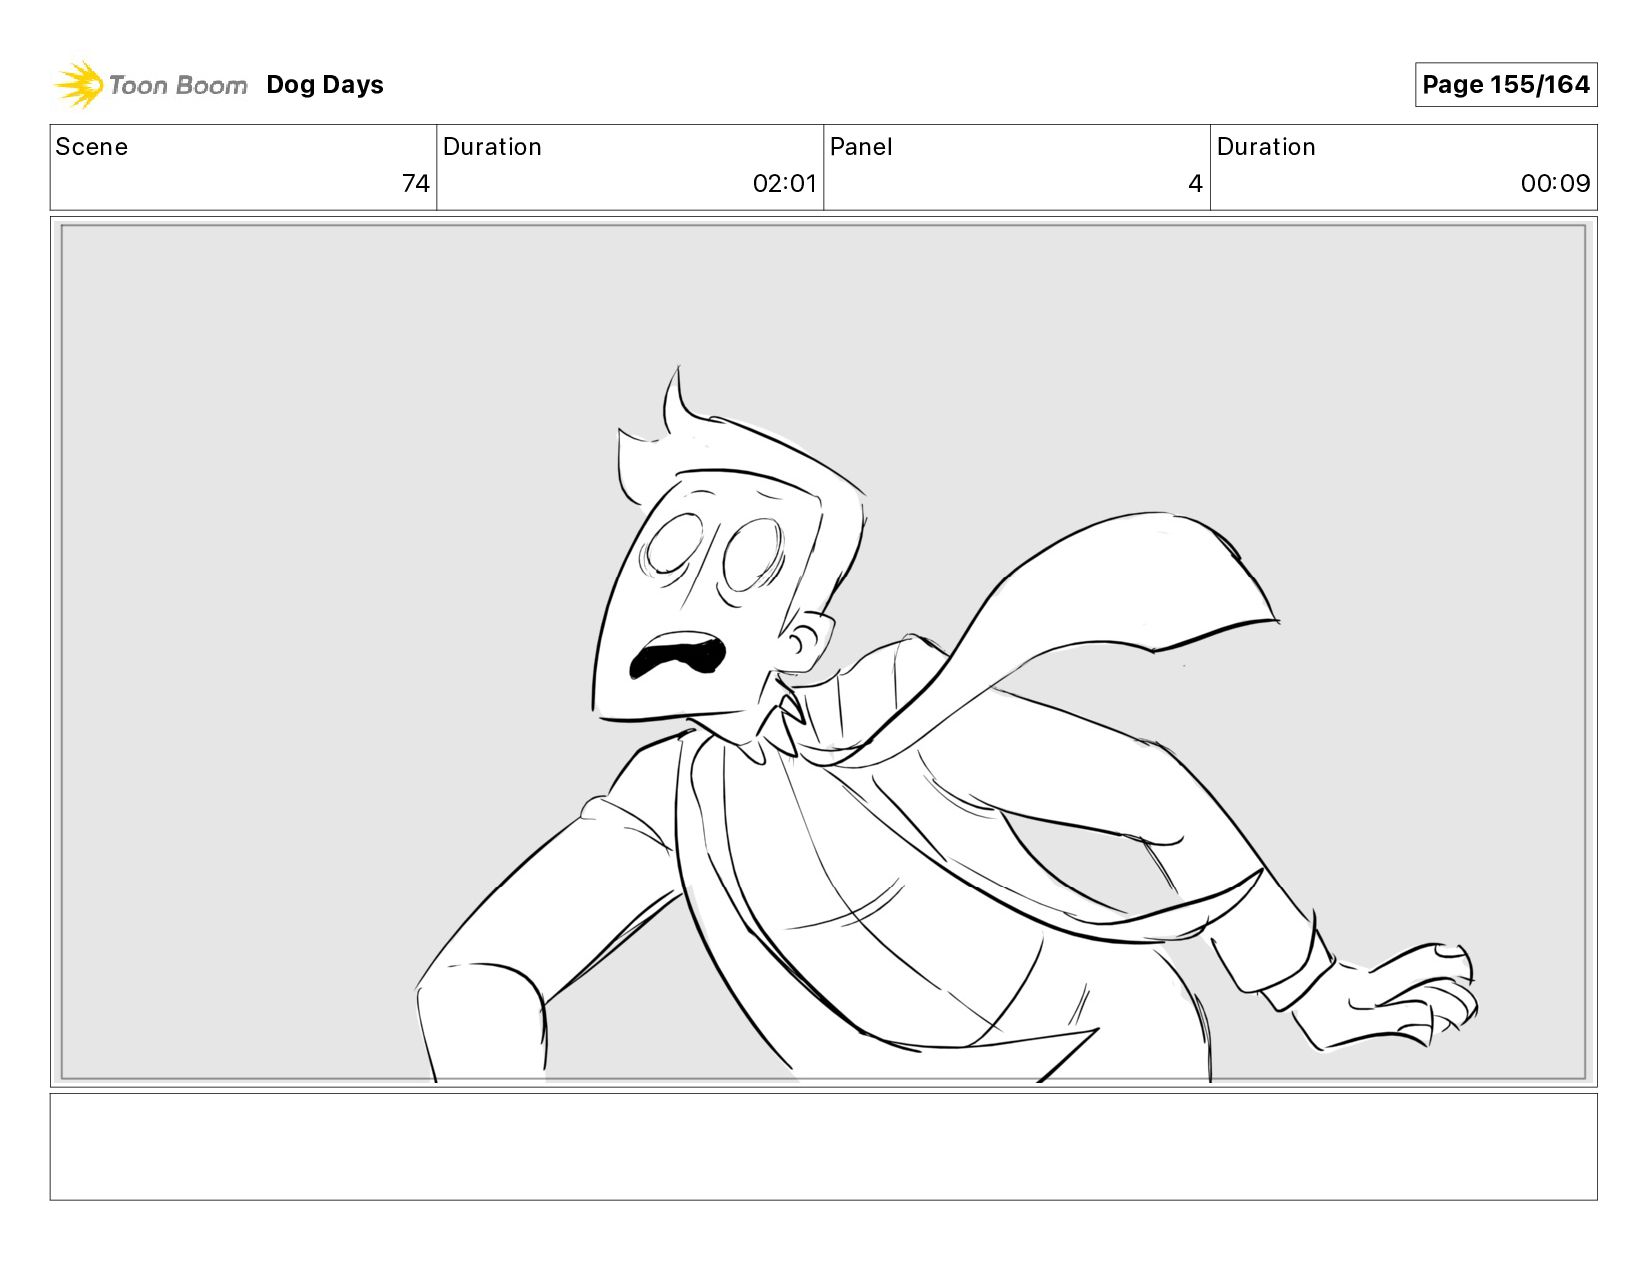Click the empty notes box below the panel
Screen dimensions: 1650x1275
(824, 1147)
